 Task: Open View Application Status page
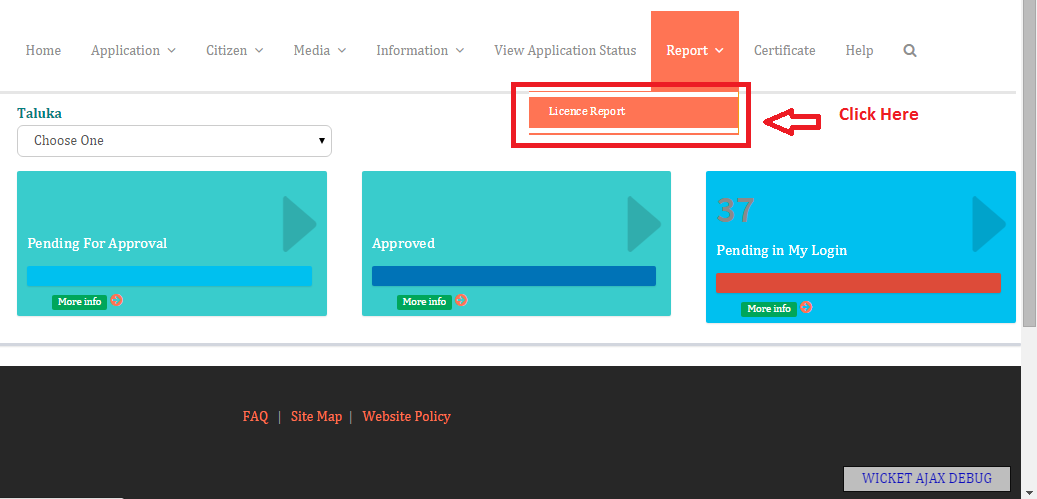coord(565,51)
